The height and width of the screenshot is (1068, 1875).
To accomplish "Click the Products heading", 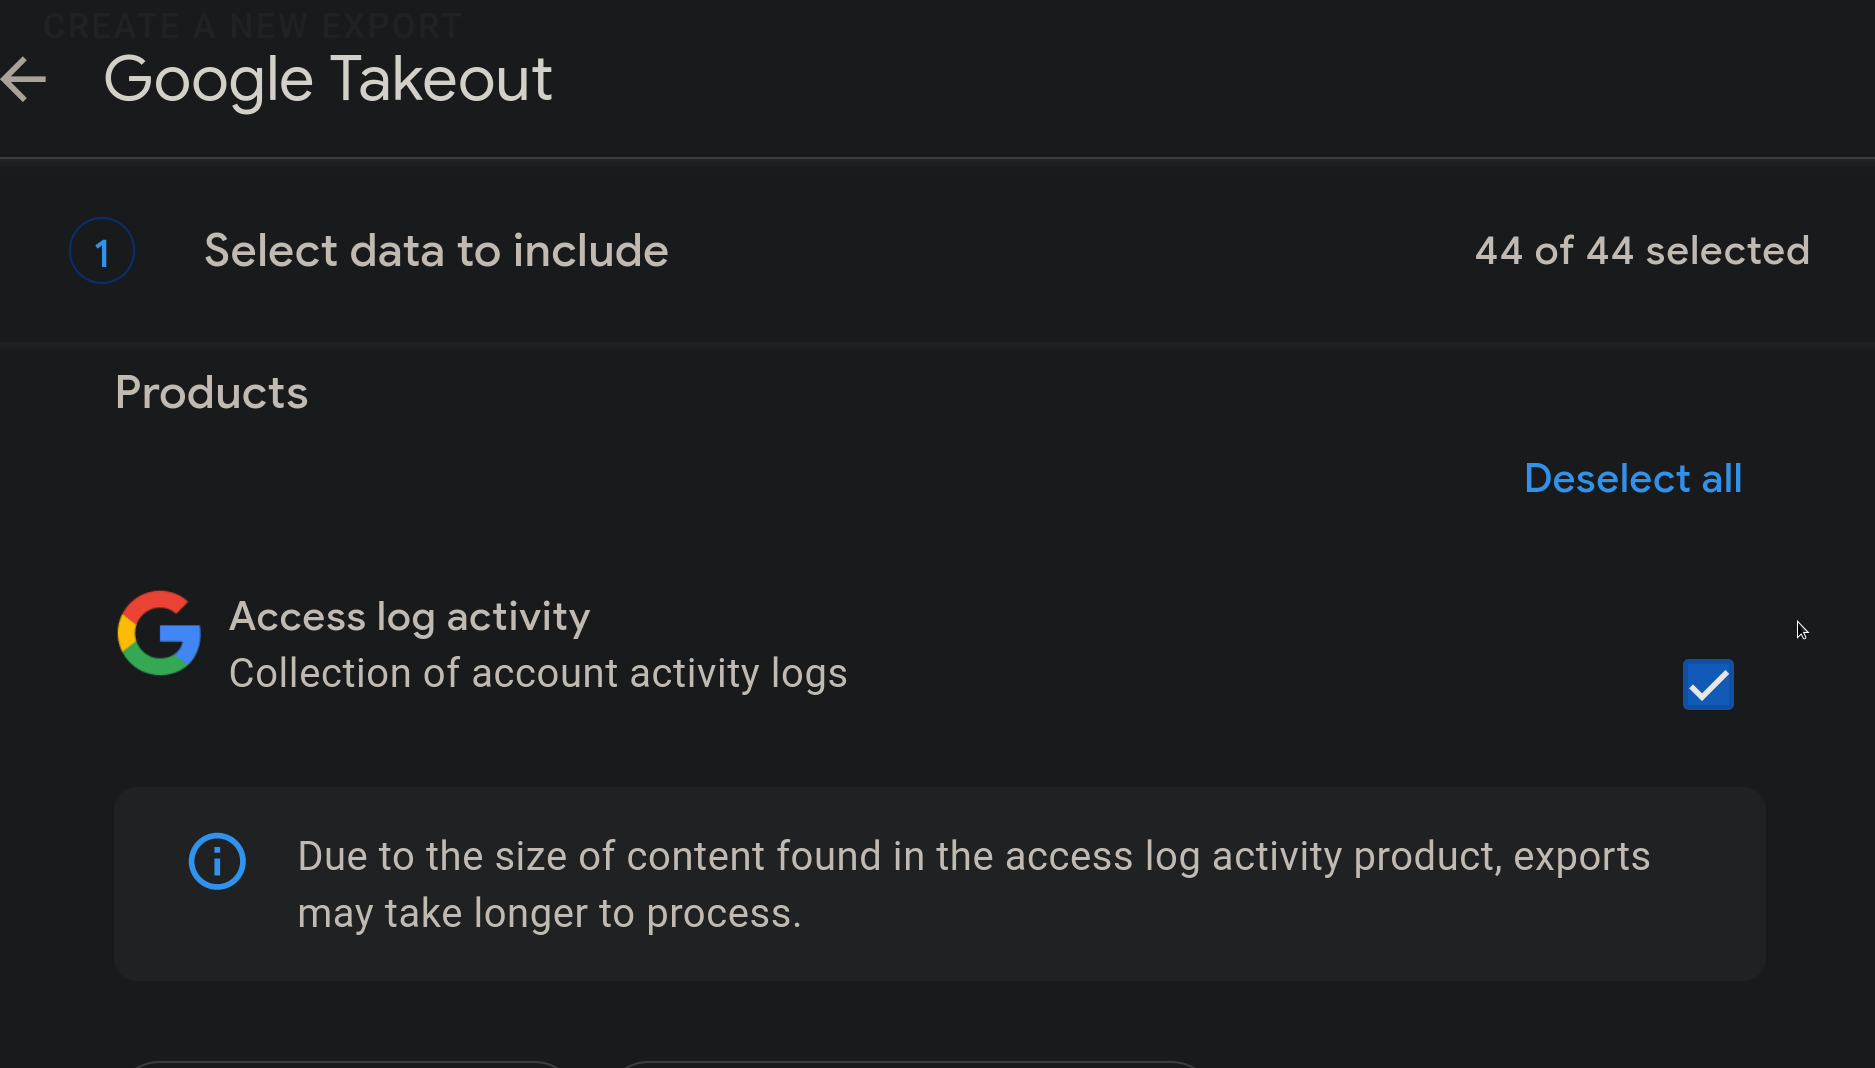I will coord(211,393).
